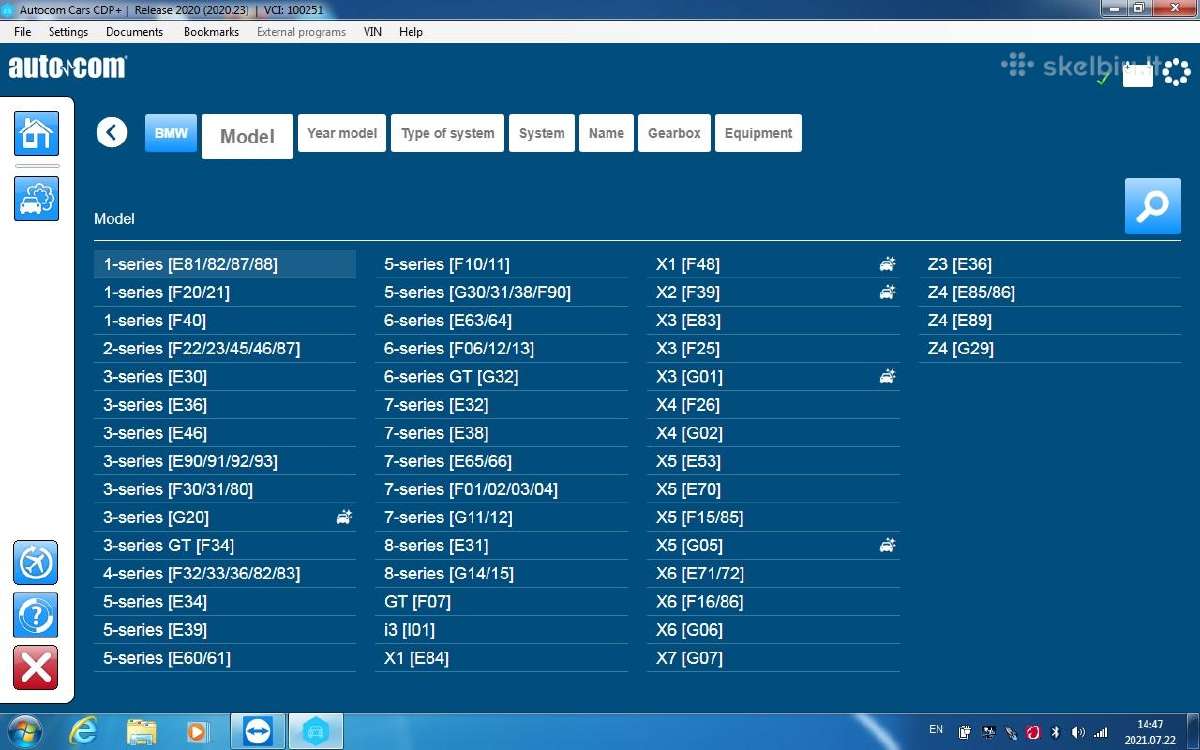Choose 1-series [F20/21]

pos(225,292)
